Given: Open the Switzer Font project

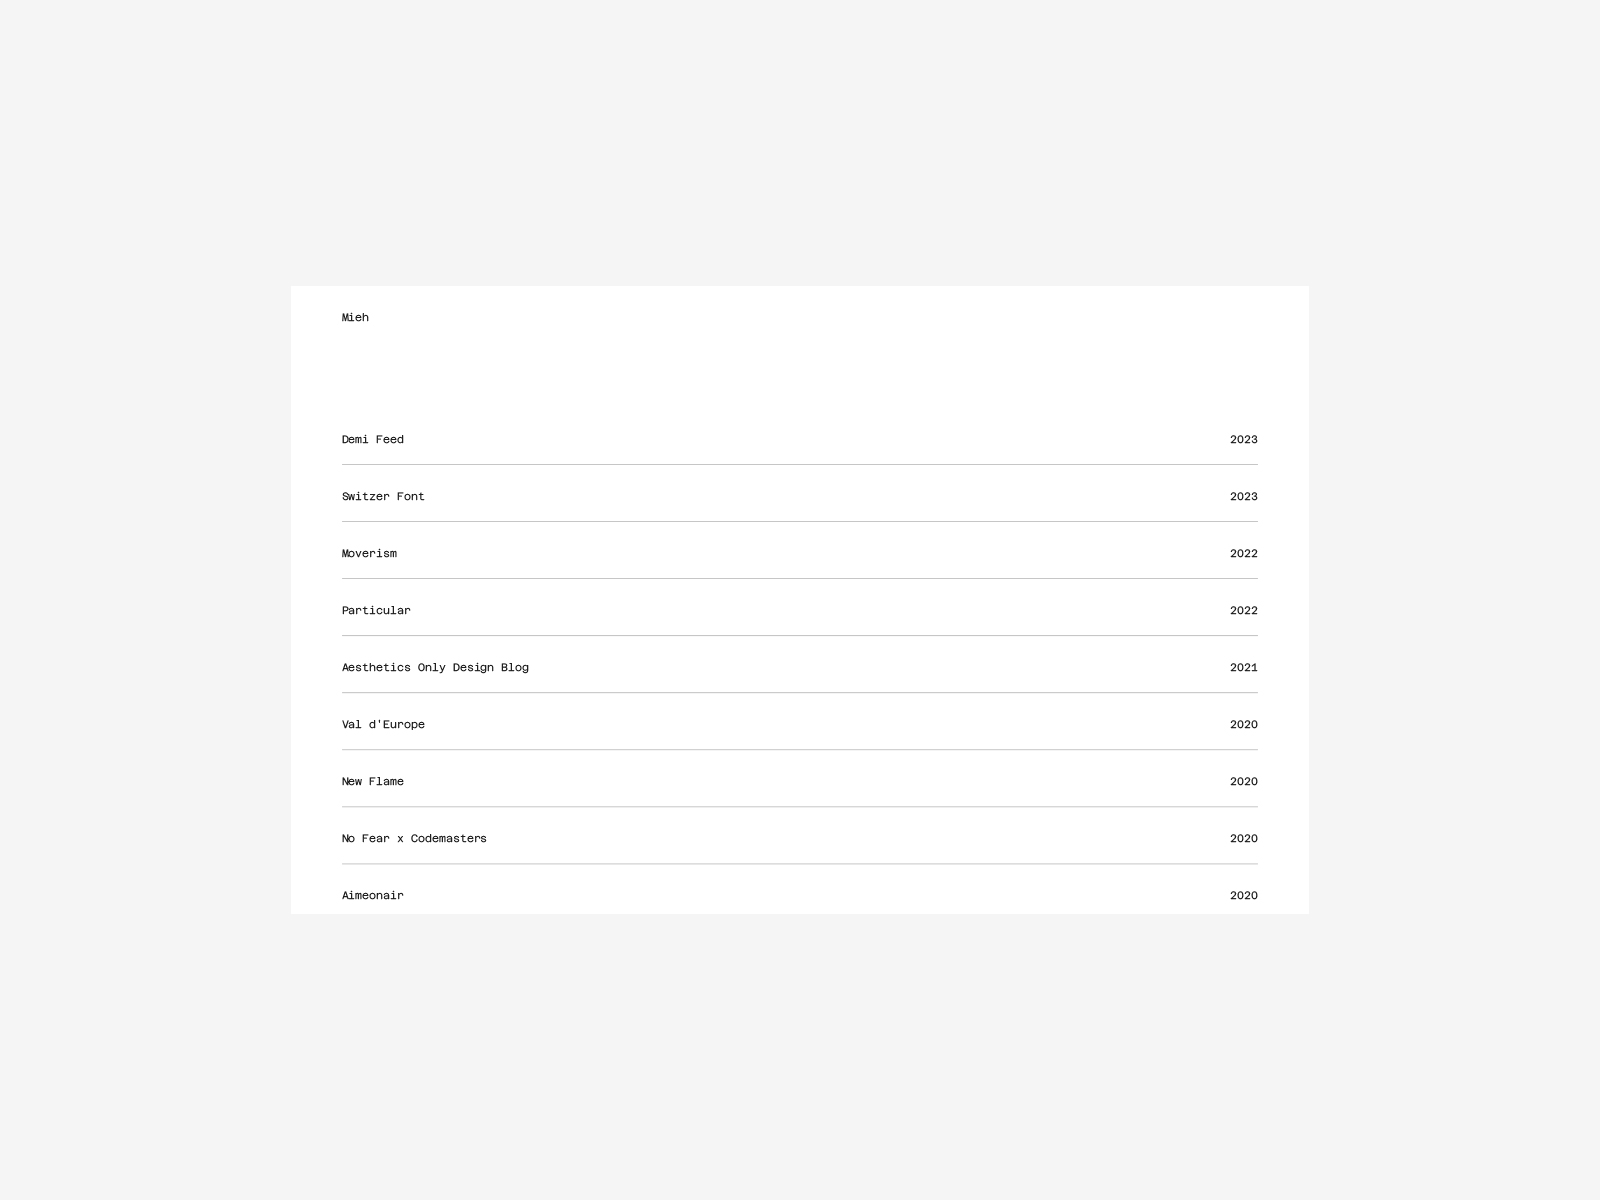Looking at the screenshot, I should pos(383,497).
